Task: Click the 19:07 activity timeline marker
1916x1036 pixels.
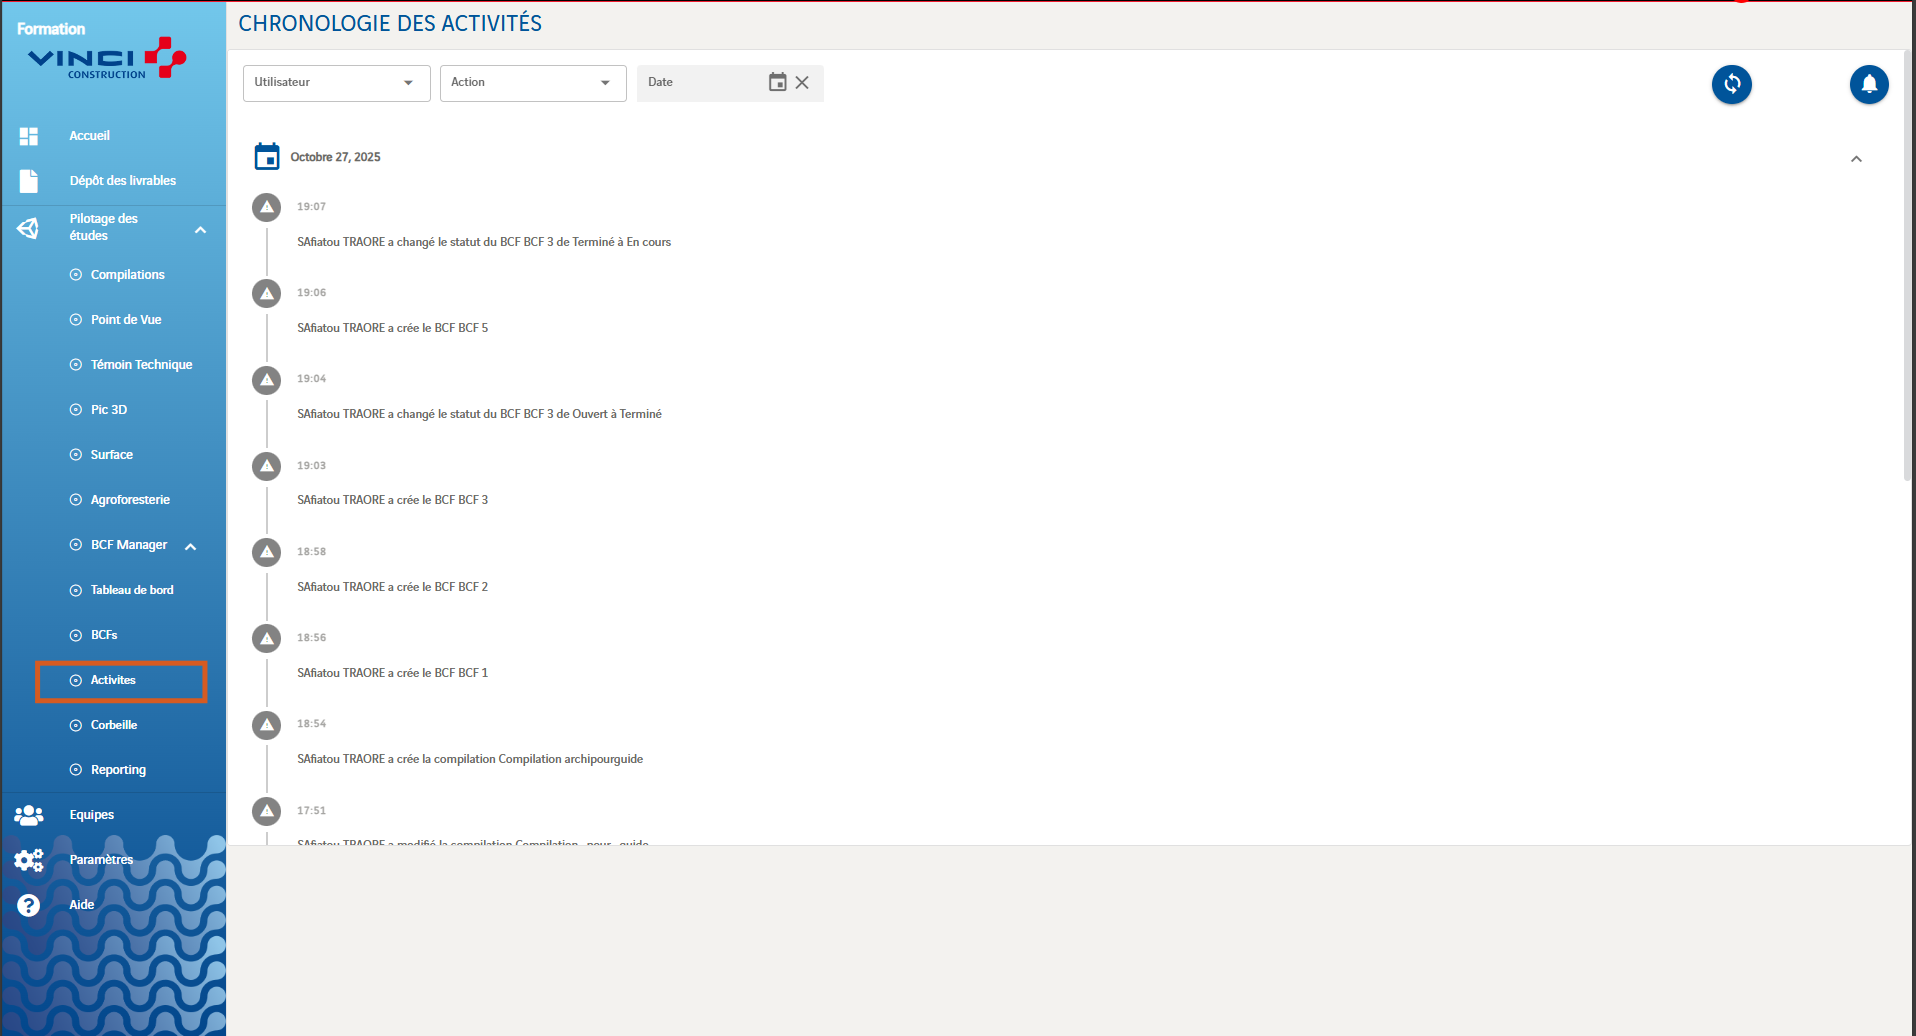Action: pos(266,208)
